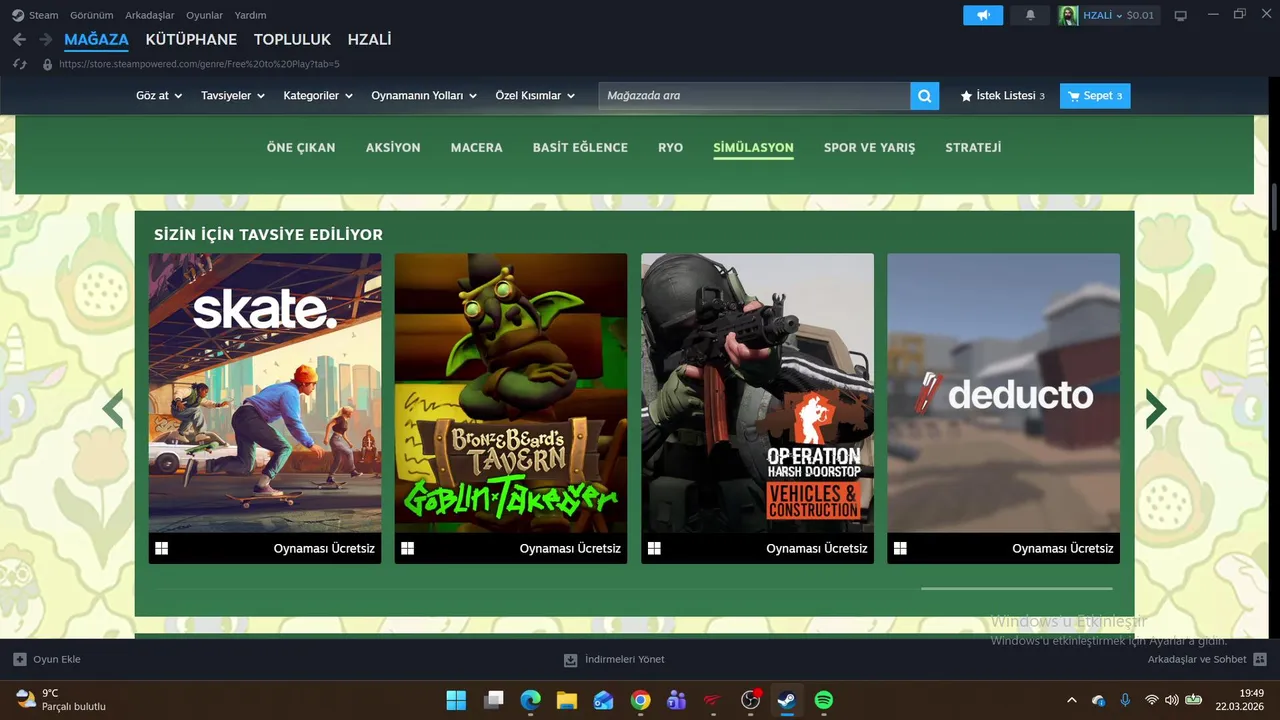Open the İstek Listesi wishlist button
The width and height of the screenshot is (1280, 720).
(x=1002, y=96)
